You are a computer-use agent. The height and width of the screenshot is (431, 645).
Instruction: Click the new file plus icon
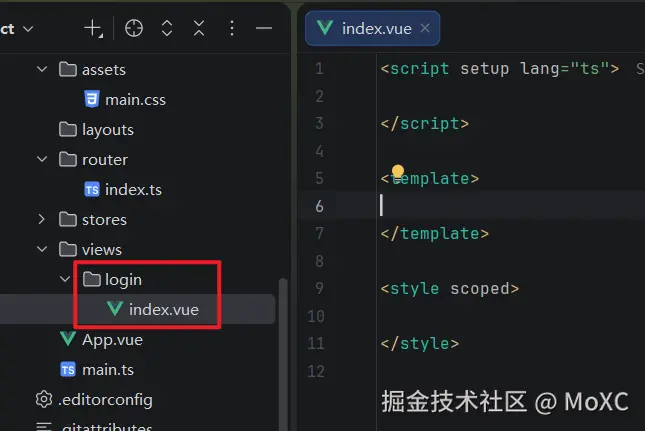93,29
